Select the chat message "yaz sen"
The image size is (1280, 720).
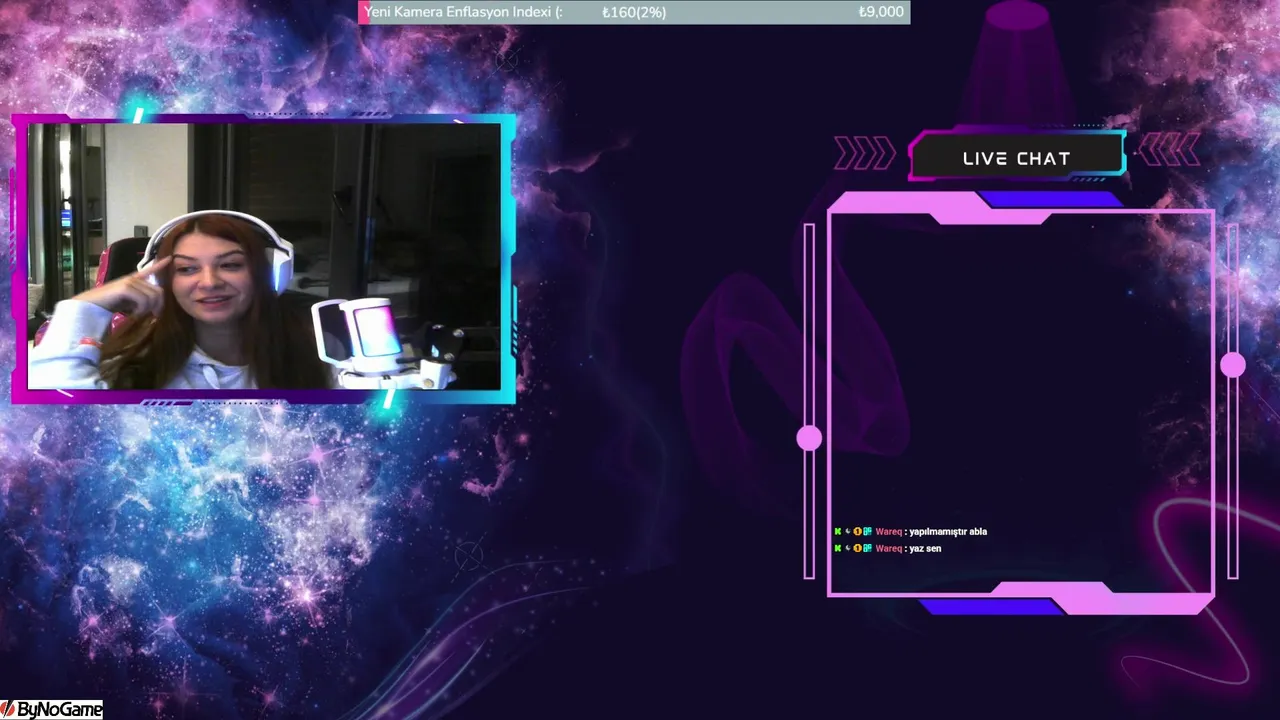point(925,548)
